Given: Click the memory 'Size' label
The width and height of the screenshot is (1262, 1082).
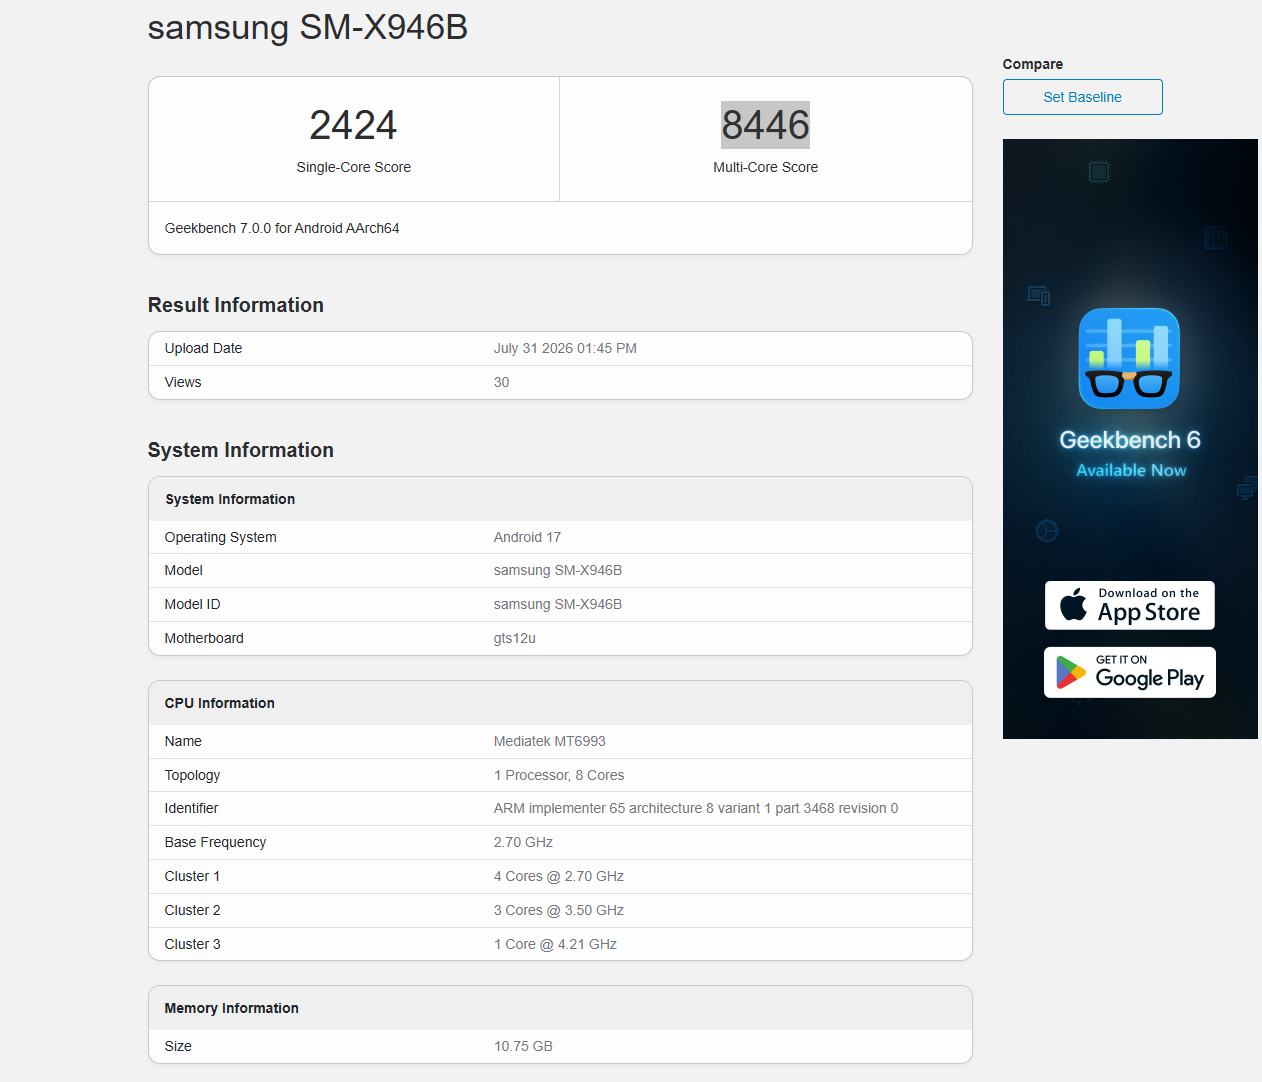Looking at the screenshot, I should tap(178, 1046).
